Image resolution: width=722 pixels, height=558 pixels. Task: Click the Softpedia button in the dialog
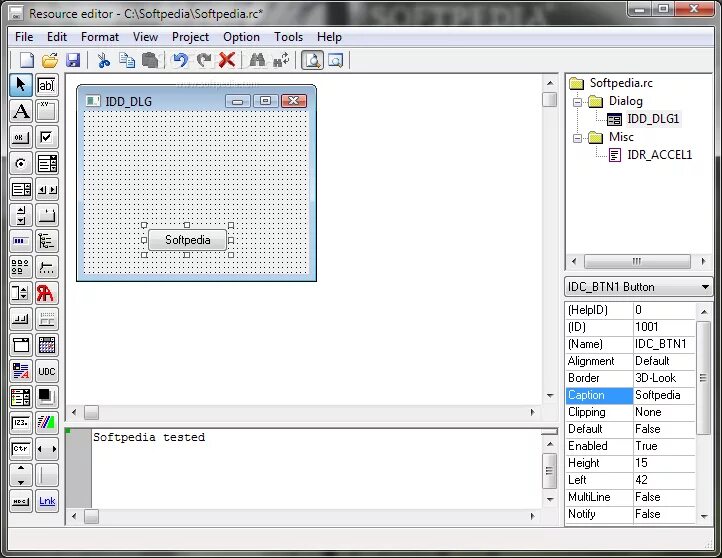187,240
